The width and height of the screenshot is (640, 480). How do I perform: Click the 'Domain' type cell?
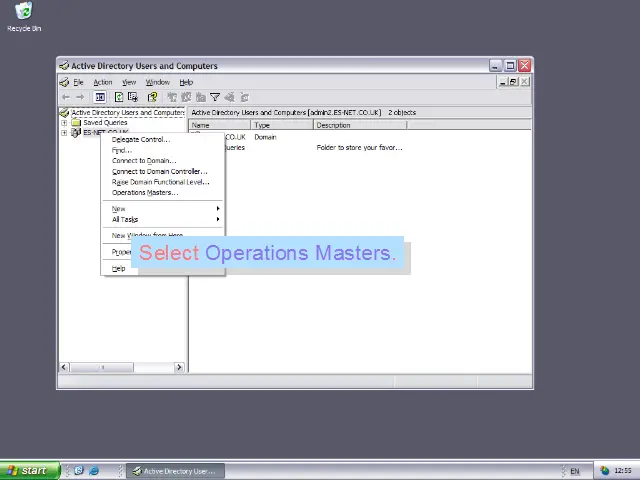[265, 137]
